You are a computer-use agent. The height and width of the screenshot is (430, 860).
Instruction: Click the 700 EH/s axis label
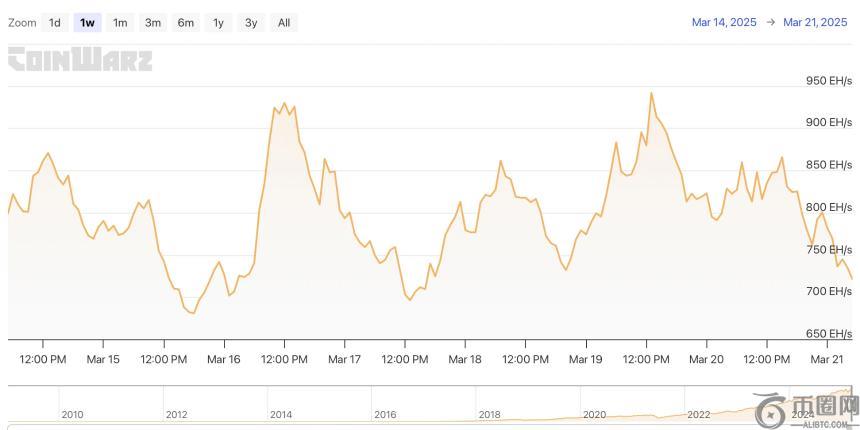829,291
